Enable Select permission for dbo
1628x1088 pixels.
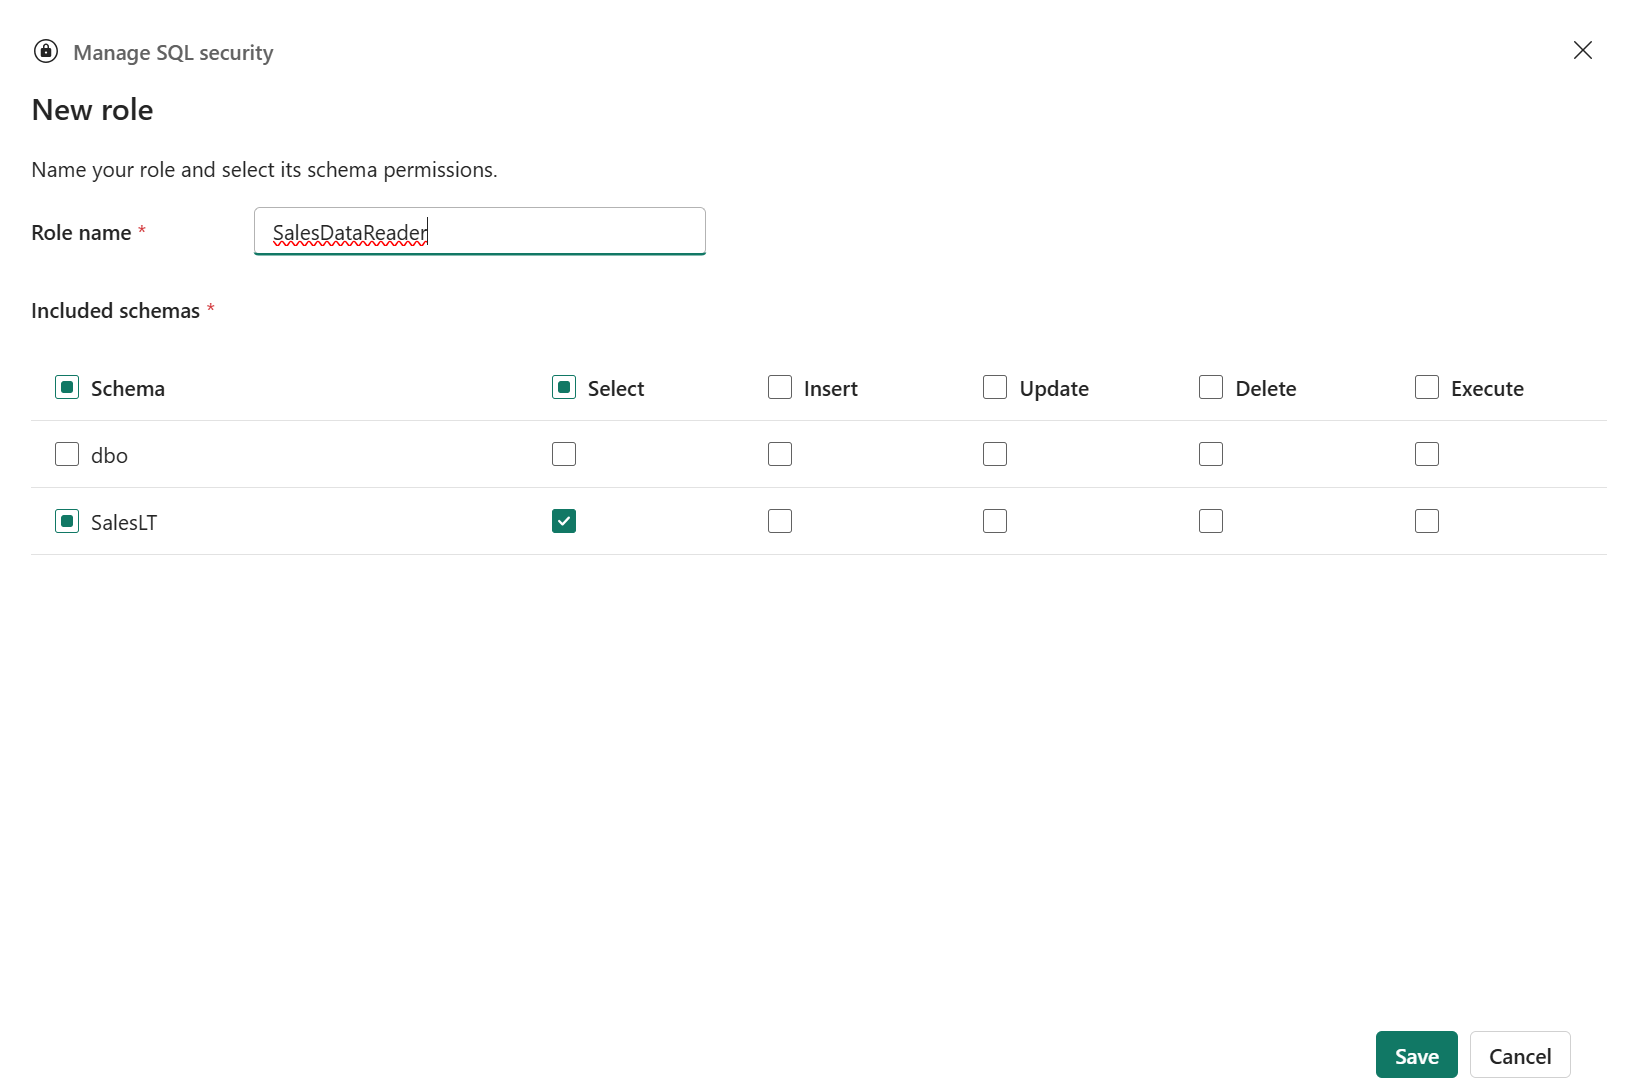pos(564,454)
